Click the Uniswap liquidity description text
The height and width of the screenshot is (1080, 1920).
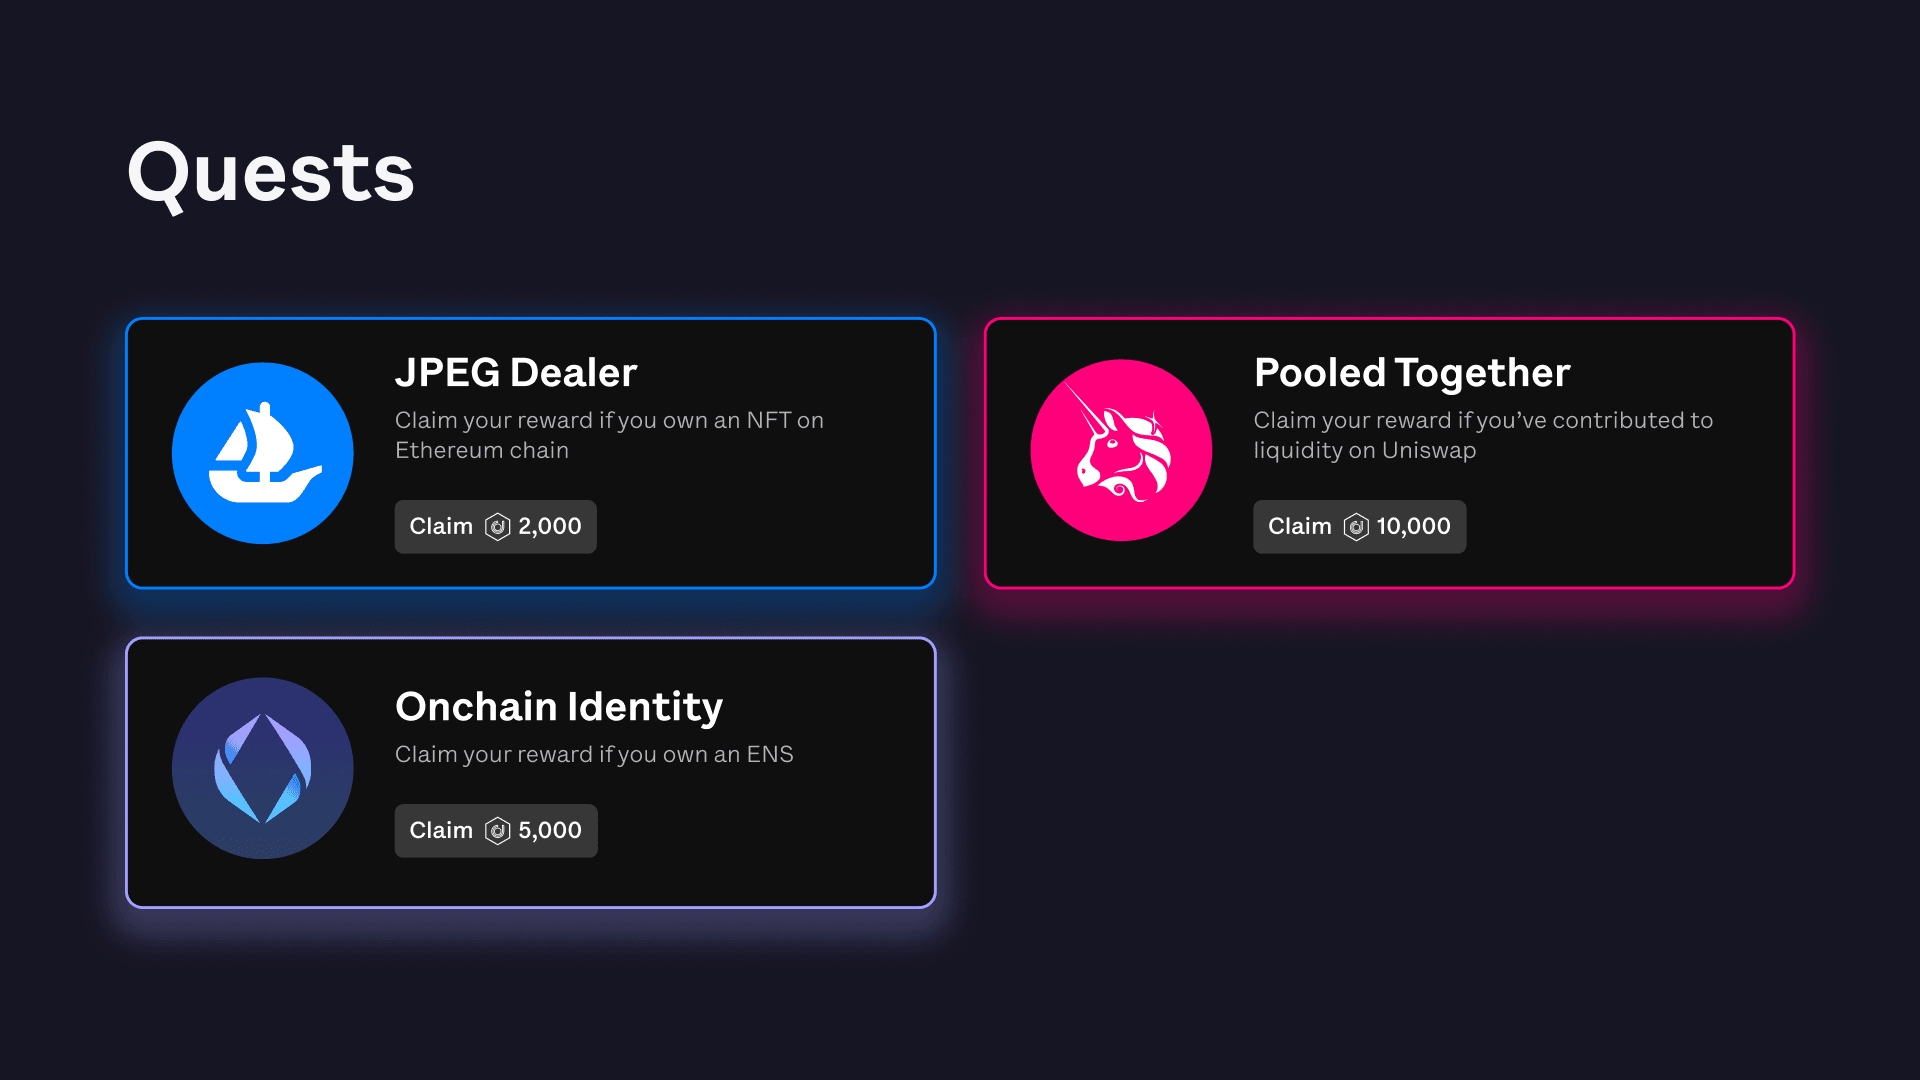1483,435
